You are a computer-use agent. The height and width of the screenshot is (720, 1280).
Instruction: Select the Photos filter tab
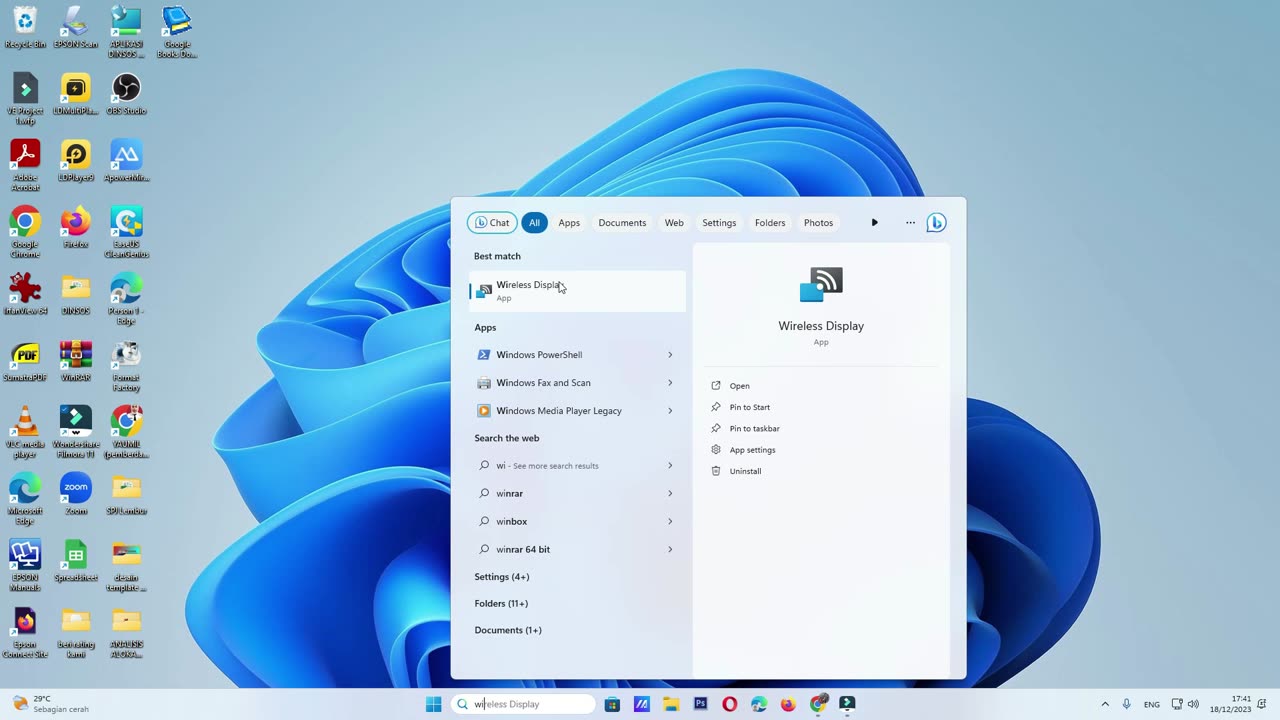click(818, 223)
